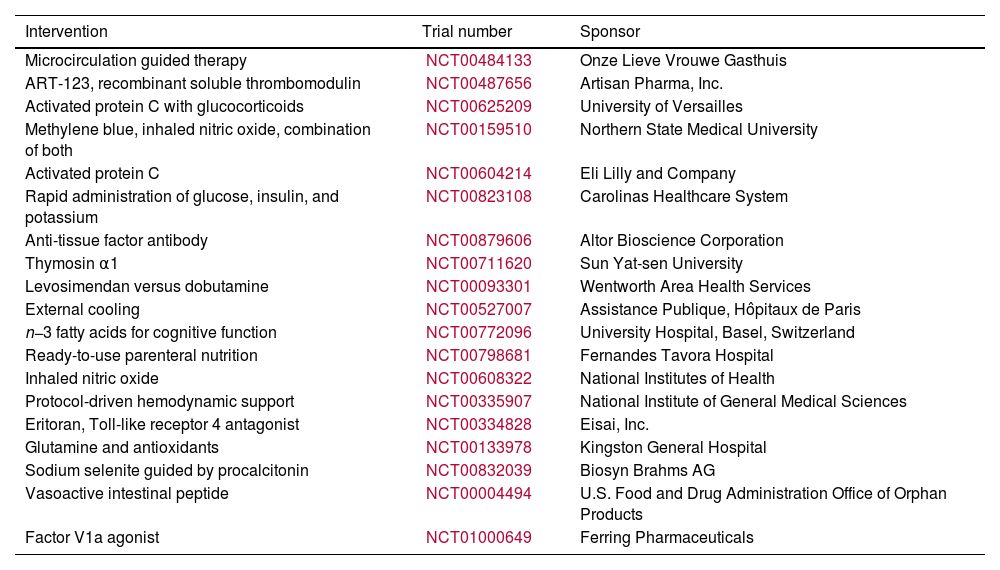Click the NCT00772096 link
This screenshot has height=570, width=1000.
pyautogui.click(x=478, y=333)
